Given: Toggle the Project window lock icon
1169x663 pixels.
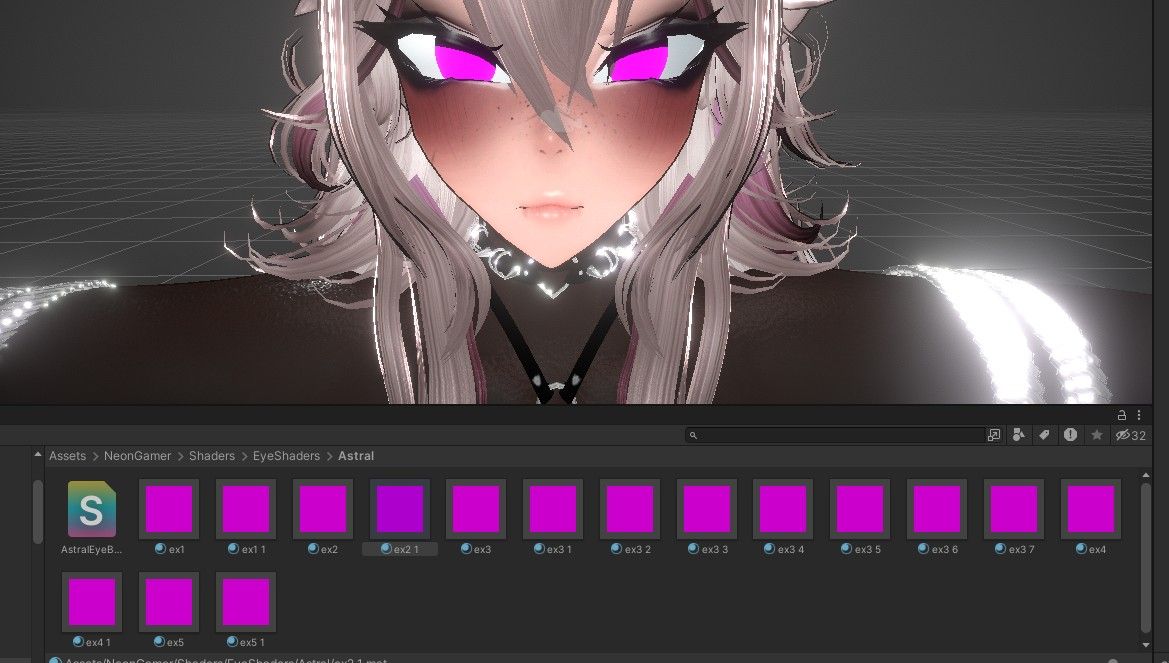Looking at the screenshot, I should (x=1121, y=415).
